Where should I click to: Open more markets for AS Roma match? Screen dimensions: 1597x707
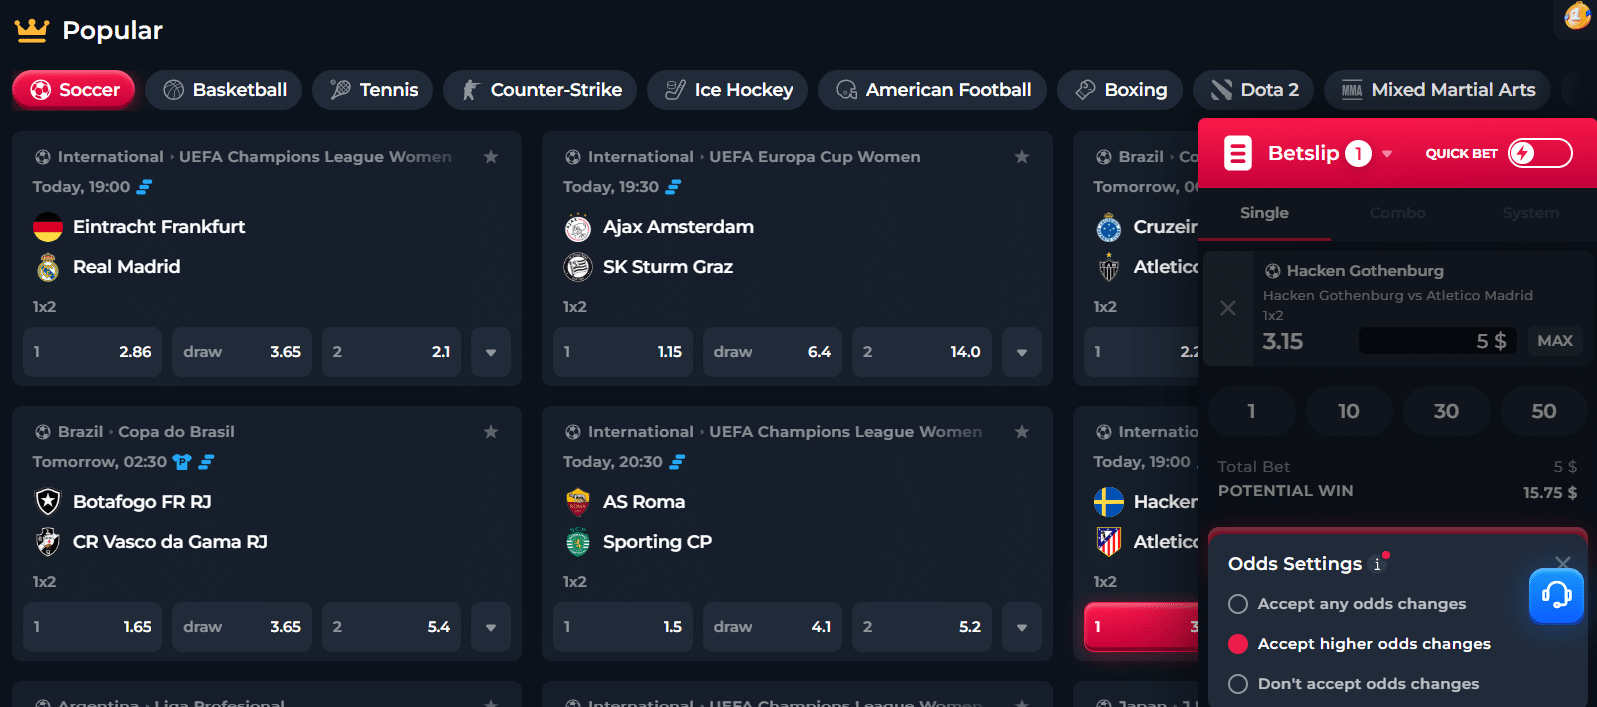pyautogui.click(x=1021, y=627)
